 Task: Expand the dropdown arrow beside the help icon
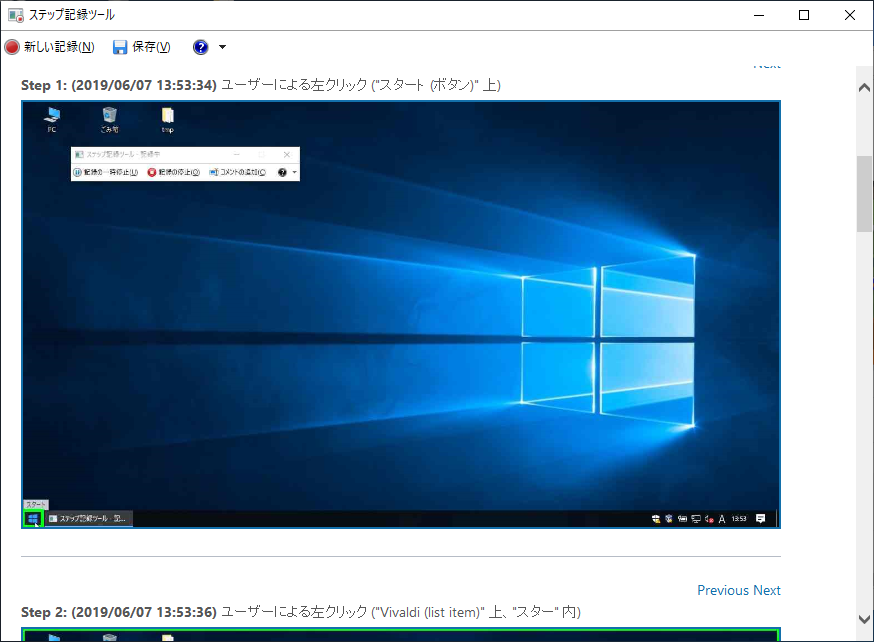[x=222, y=47]
